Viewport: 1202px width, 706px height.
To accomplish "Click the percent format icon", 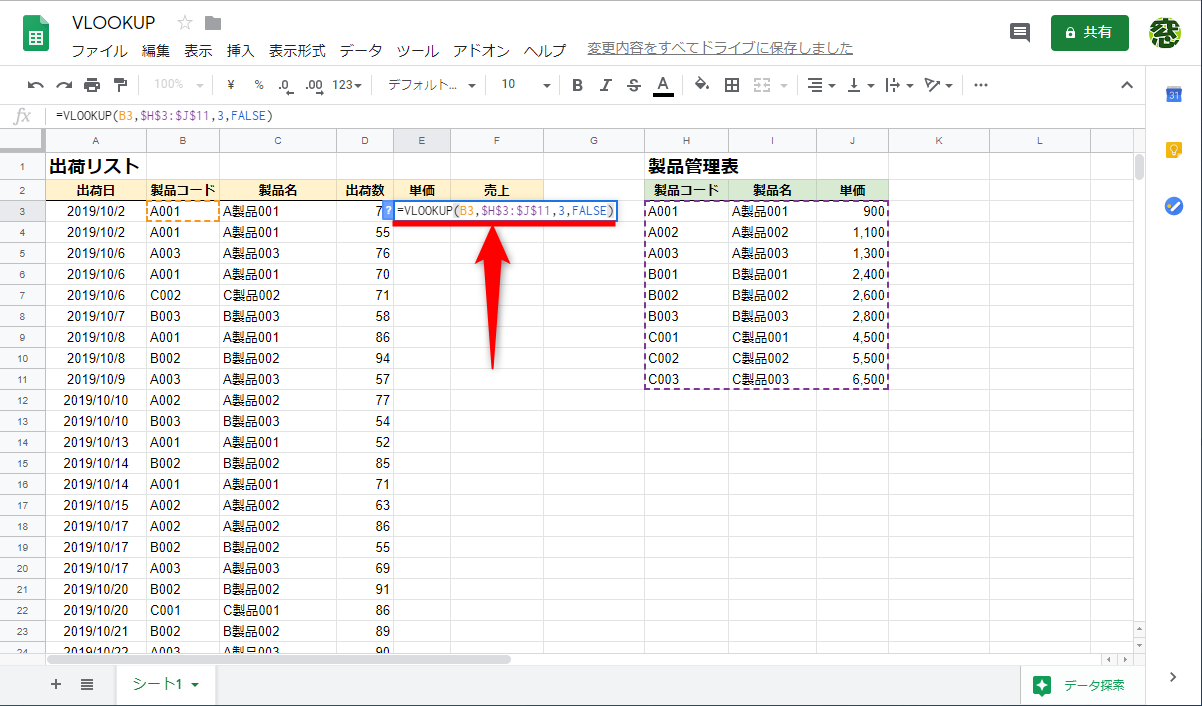I will 258,85.
